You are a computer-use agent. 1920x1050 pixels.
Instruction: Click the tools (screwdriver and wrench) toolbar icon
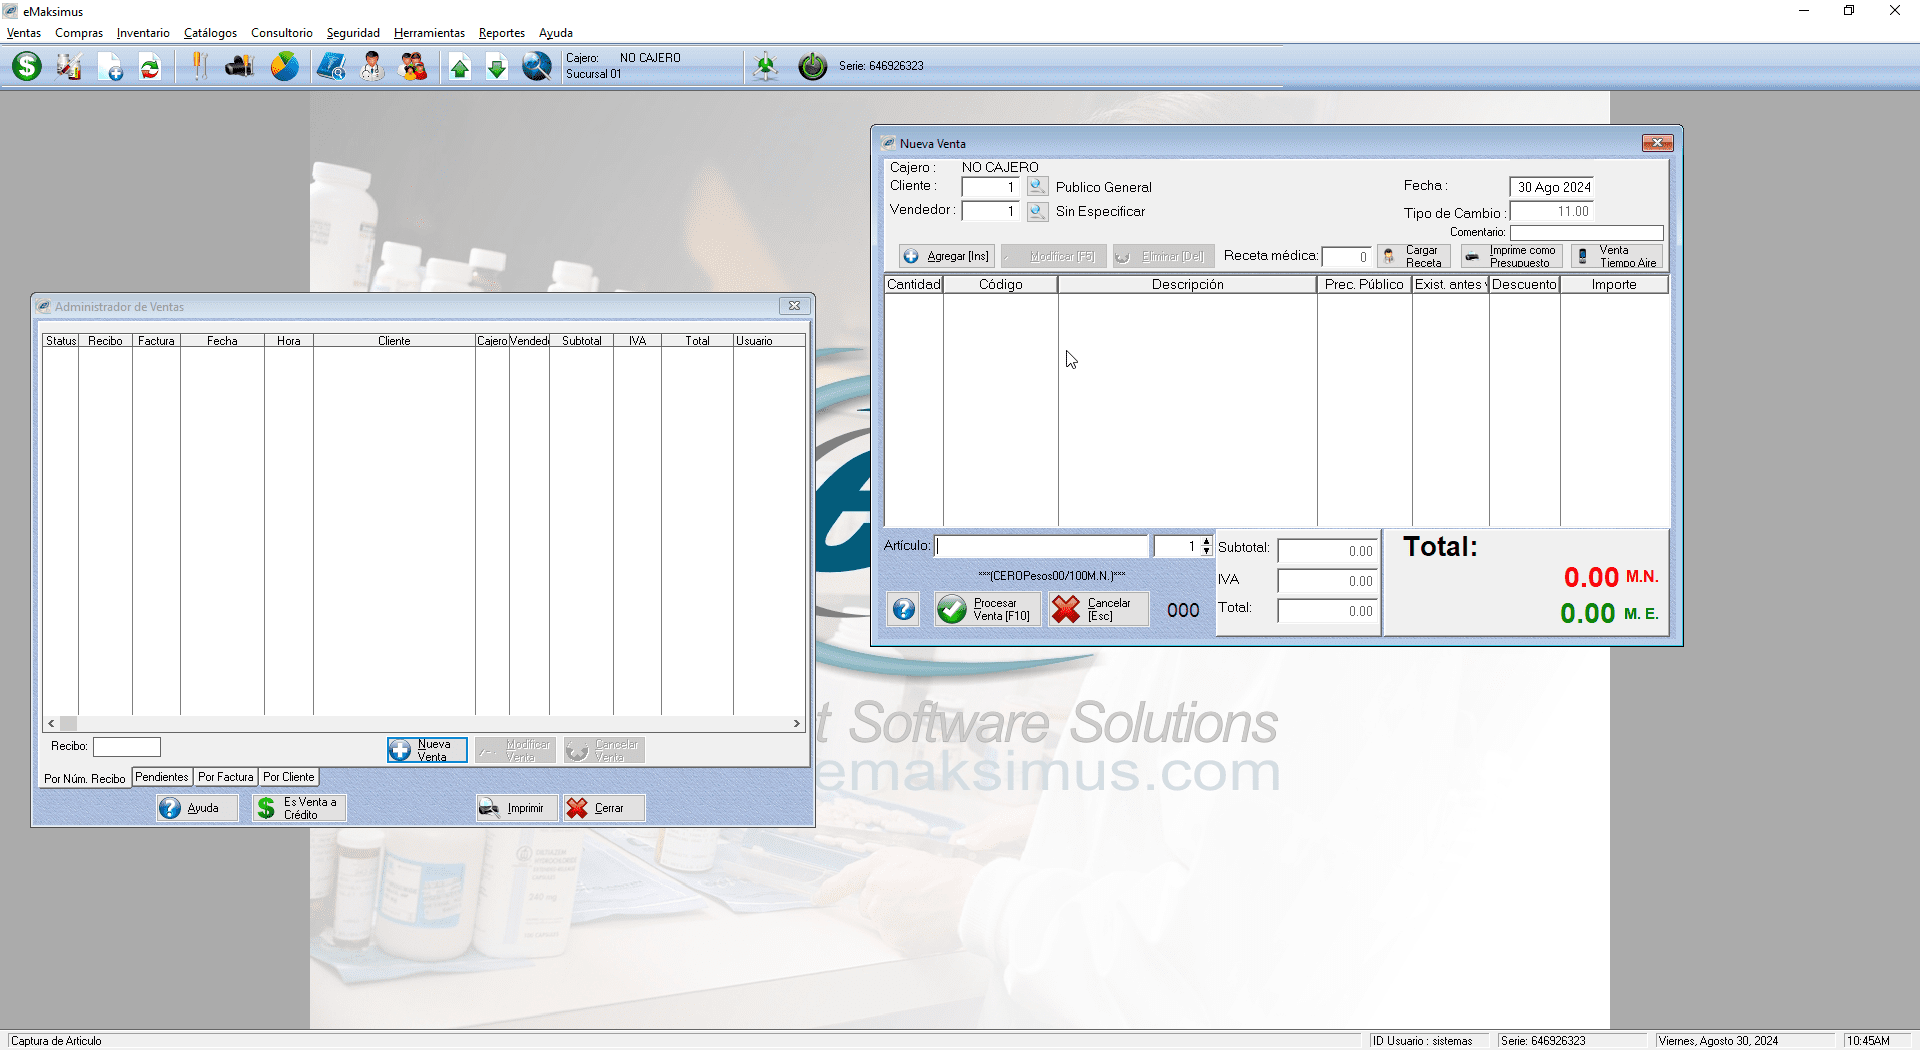(x=199, y=67)
